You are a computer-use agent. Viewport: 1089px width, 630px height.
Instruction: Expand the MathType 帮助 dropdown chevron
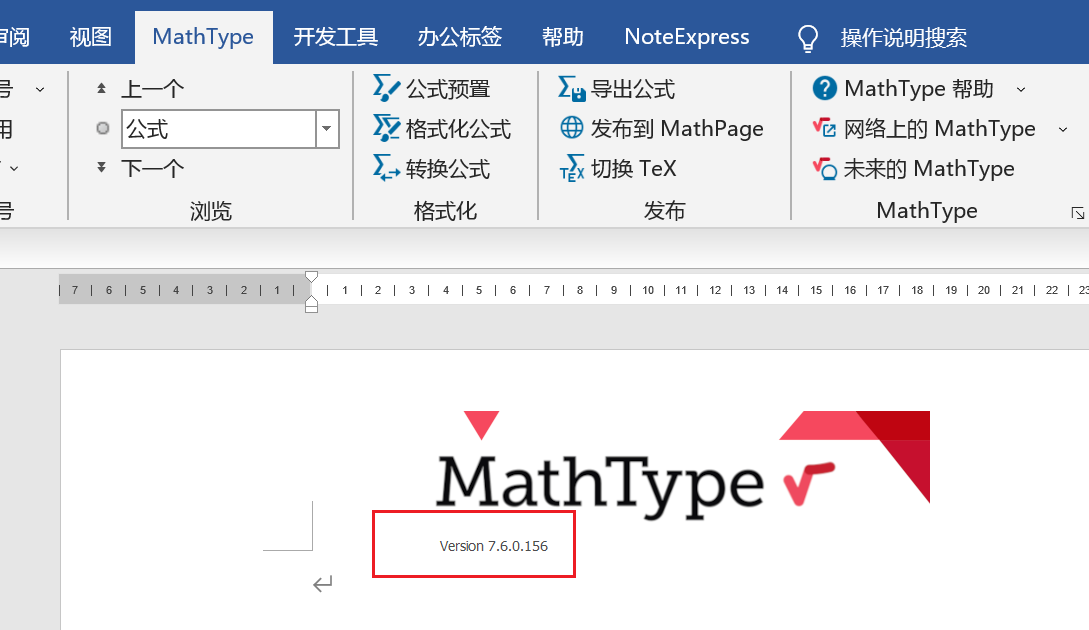click(1021, 89)
